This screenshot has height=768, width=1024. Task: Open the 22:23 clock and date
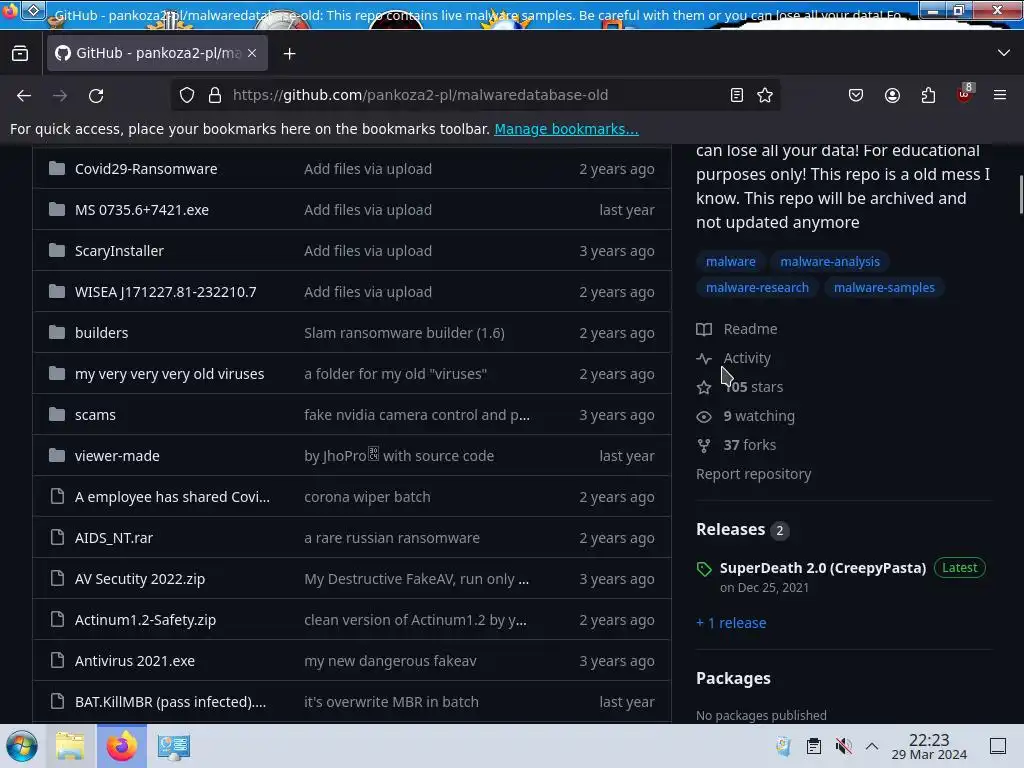(929, 746)
